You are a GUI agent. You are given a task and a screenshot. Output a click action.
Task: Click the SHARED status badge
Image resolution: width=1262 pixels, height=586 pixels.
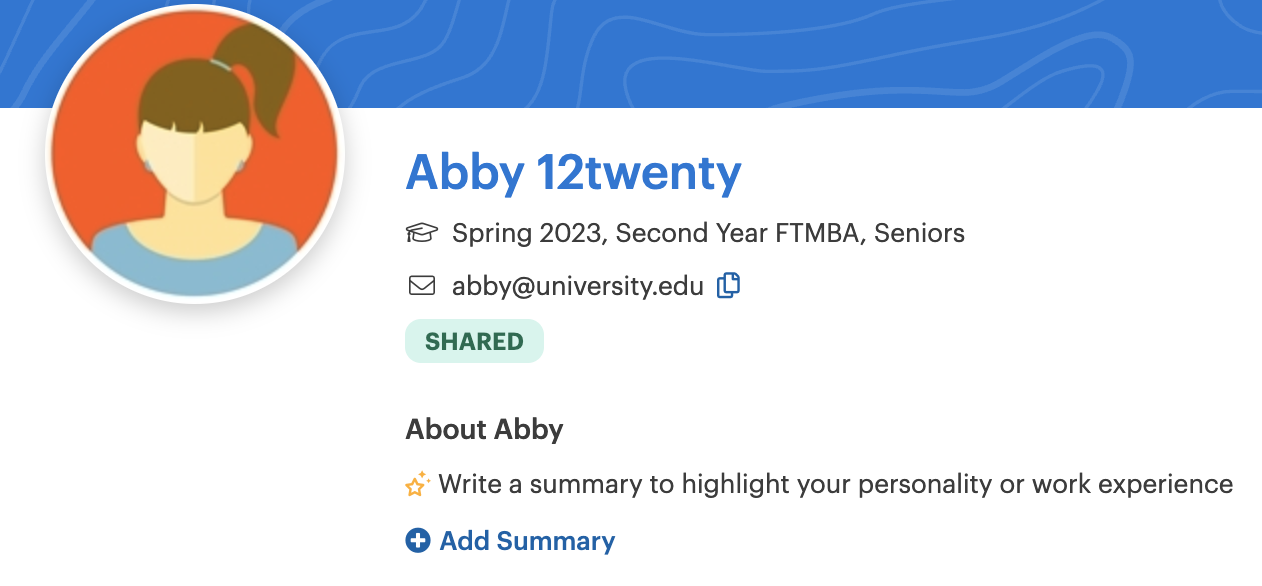pyautogui.click(x=474, y=341)
